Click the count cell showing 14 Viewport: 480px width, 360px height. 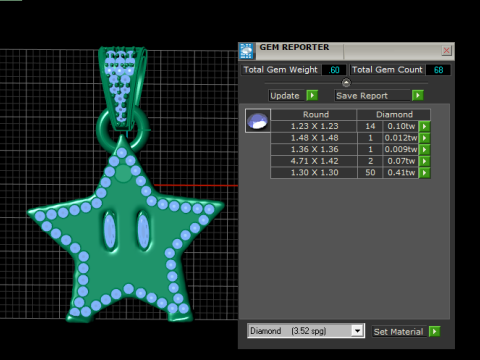(370, 126)
